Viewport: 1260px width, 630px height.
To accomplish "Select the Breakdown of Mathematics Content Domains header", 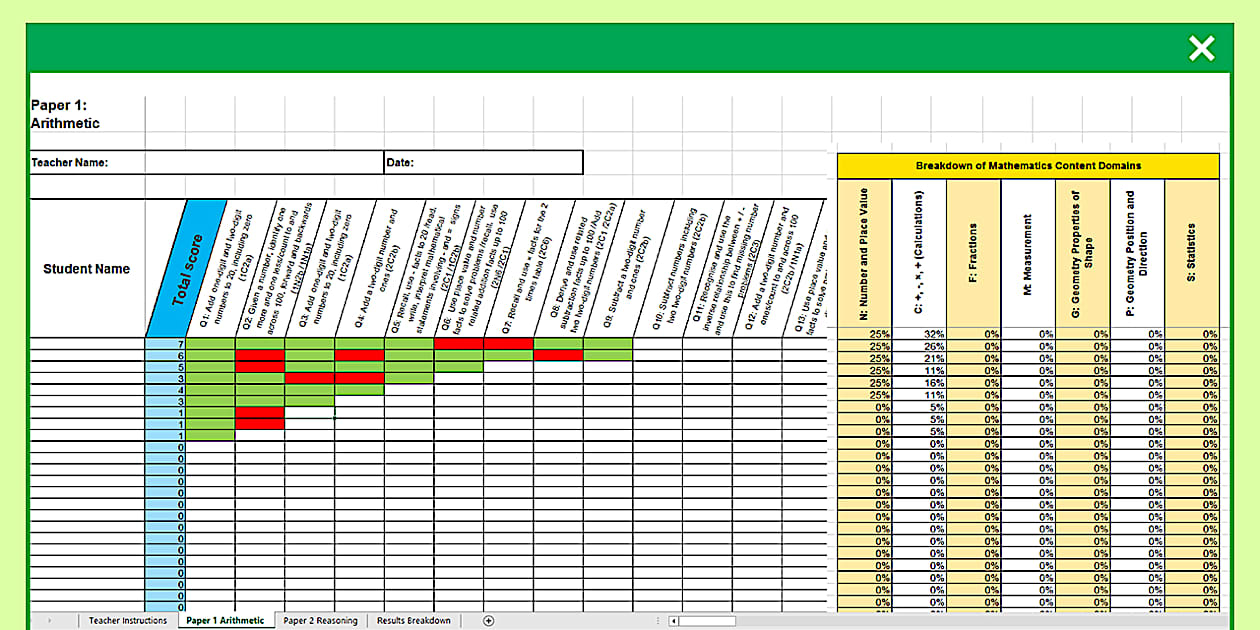I will (x=1028, y=166).
